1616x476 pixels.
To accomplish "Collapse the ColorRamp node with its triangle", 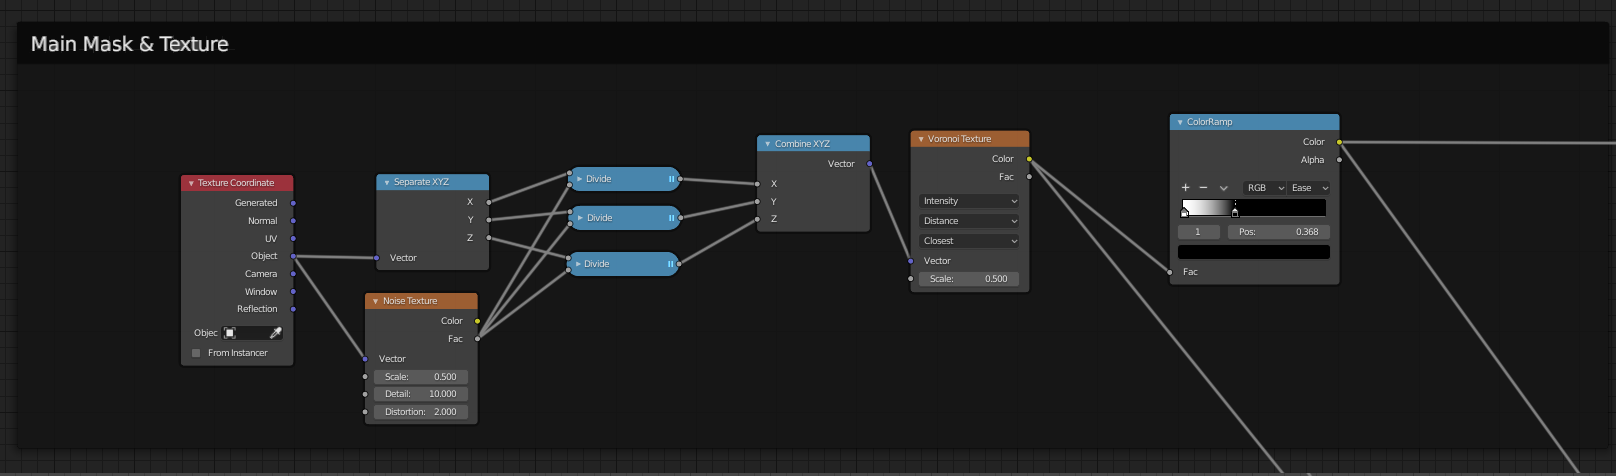I will 1180,122.
